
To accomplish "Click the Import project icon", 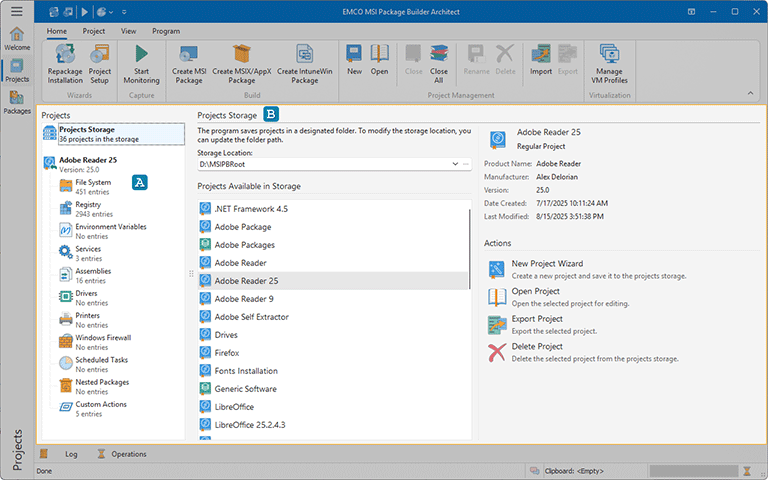I will (541, 55).
